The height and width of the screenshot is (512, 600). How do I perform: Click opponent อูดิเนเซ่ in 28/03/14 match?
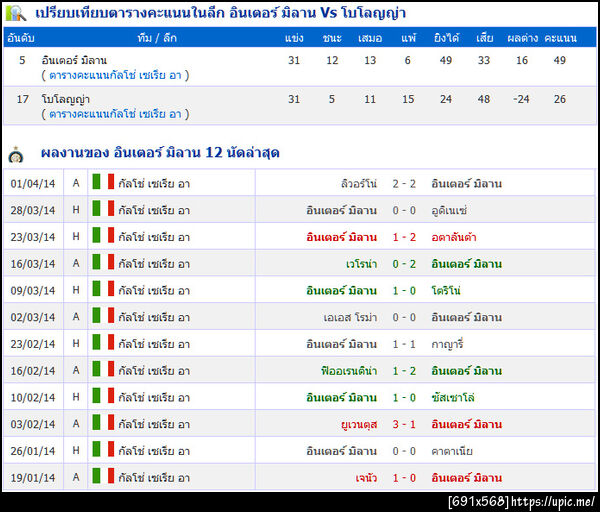click(x=449, y=210)
